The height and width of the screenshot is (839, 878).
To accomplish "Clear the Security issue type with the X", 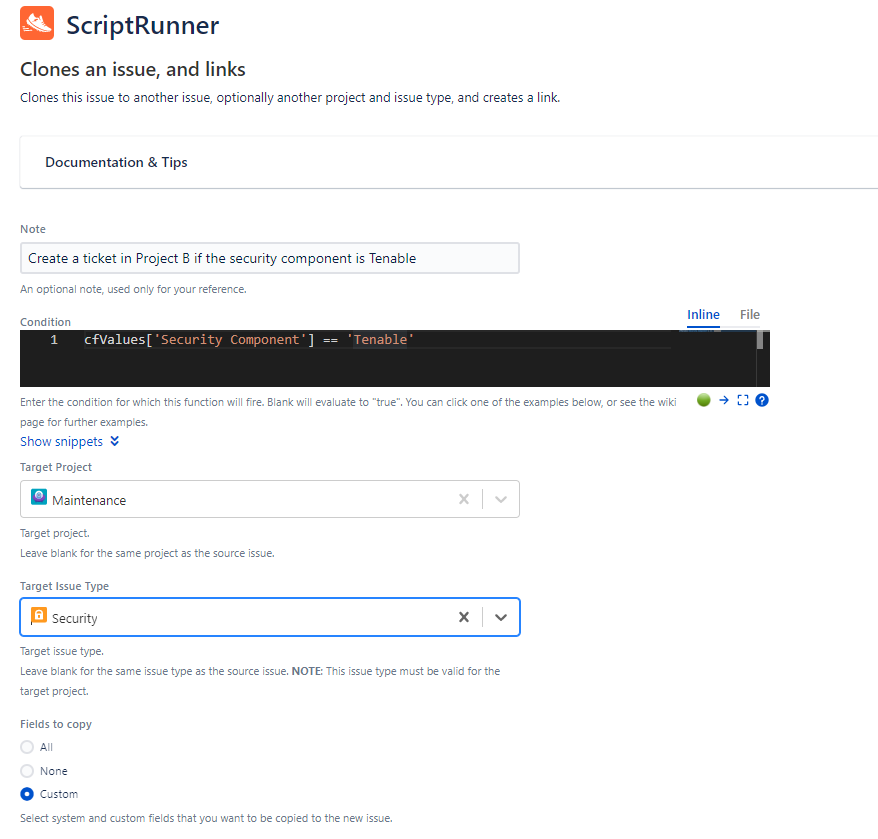I will coord(464,617).
